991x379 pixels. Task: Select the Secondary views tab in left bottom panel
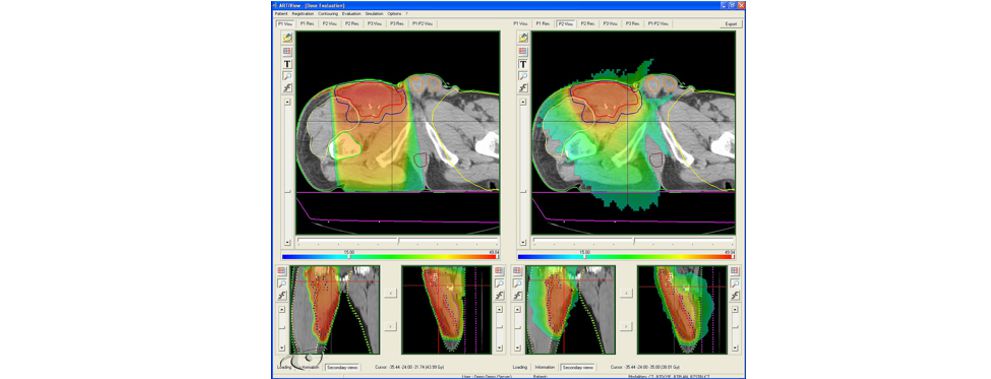pyautogui.click(x=343, y=366)
